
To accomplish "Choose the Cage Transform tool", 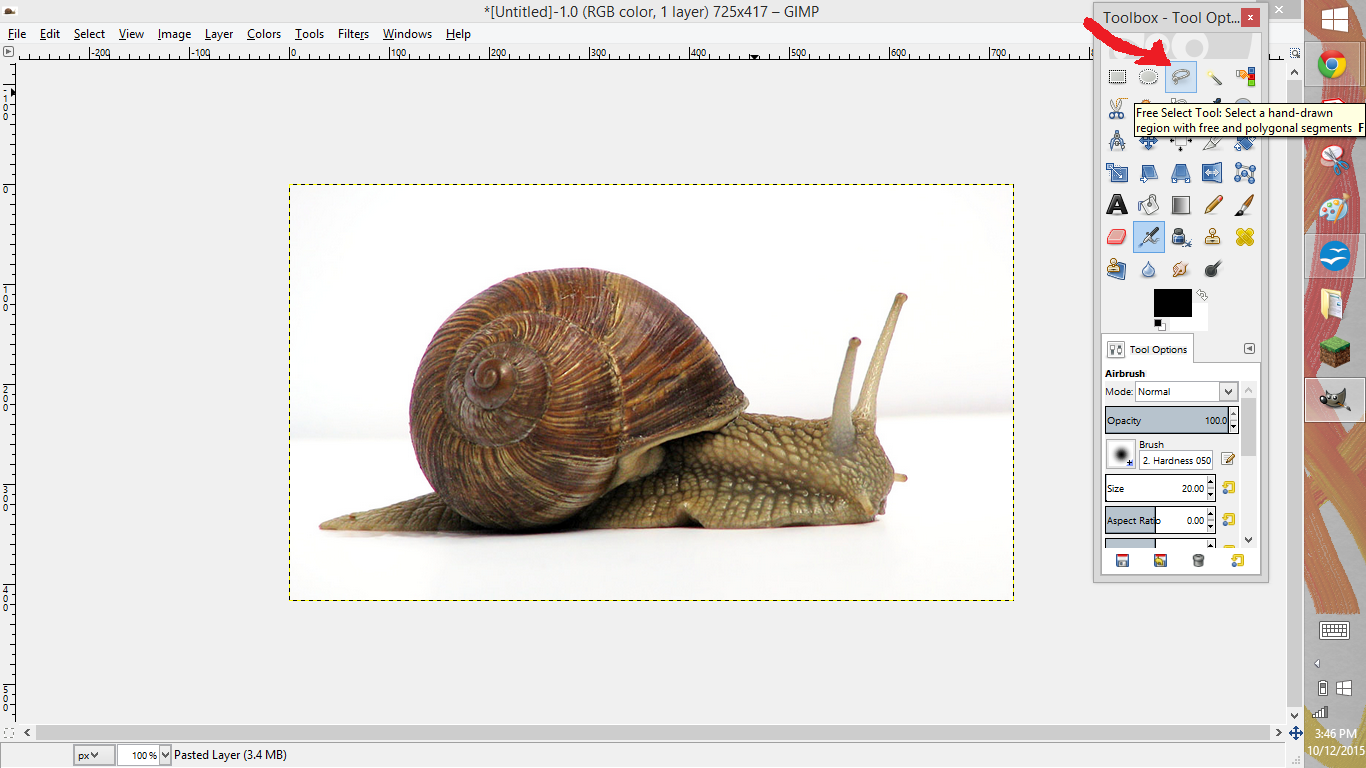I will 1245,173.
